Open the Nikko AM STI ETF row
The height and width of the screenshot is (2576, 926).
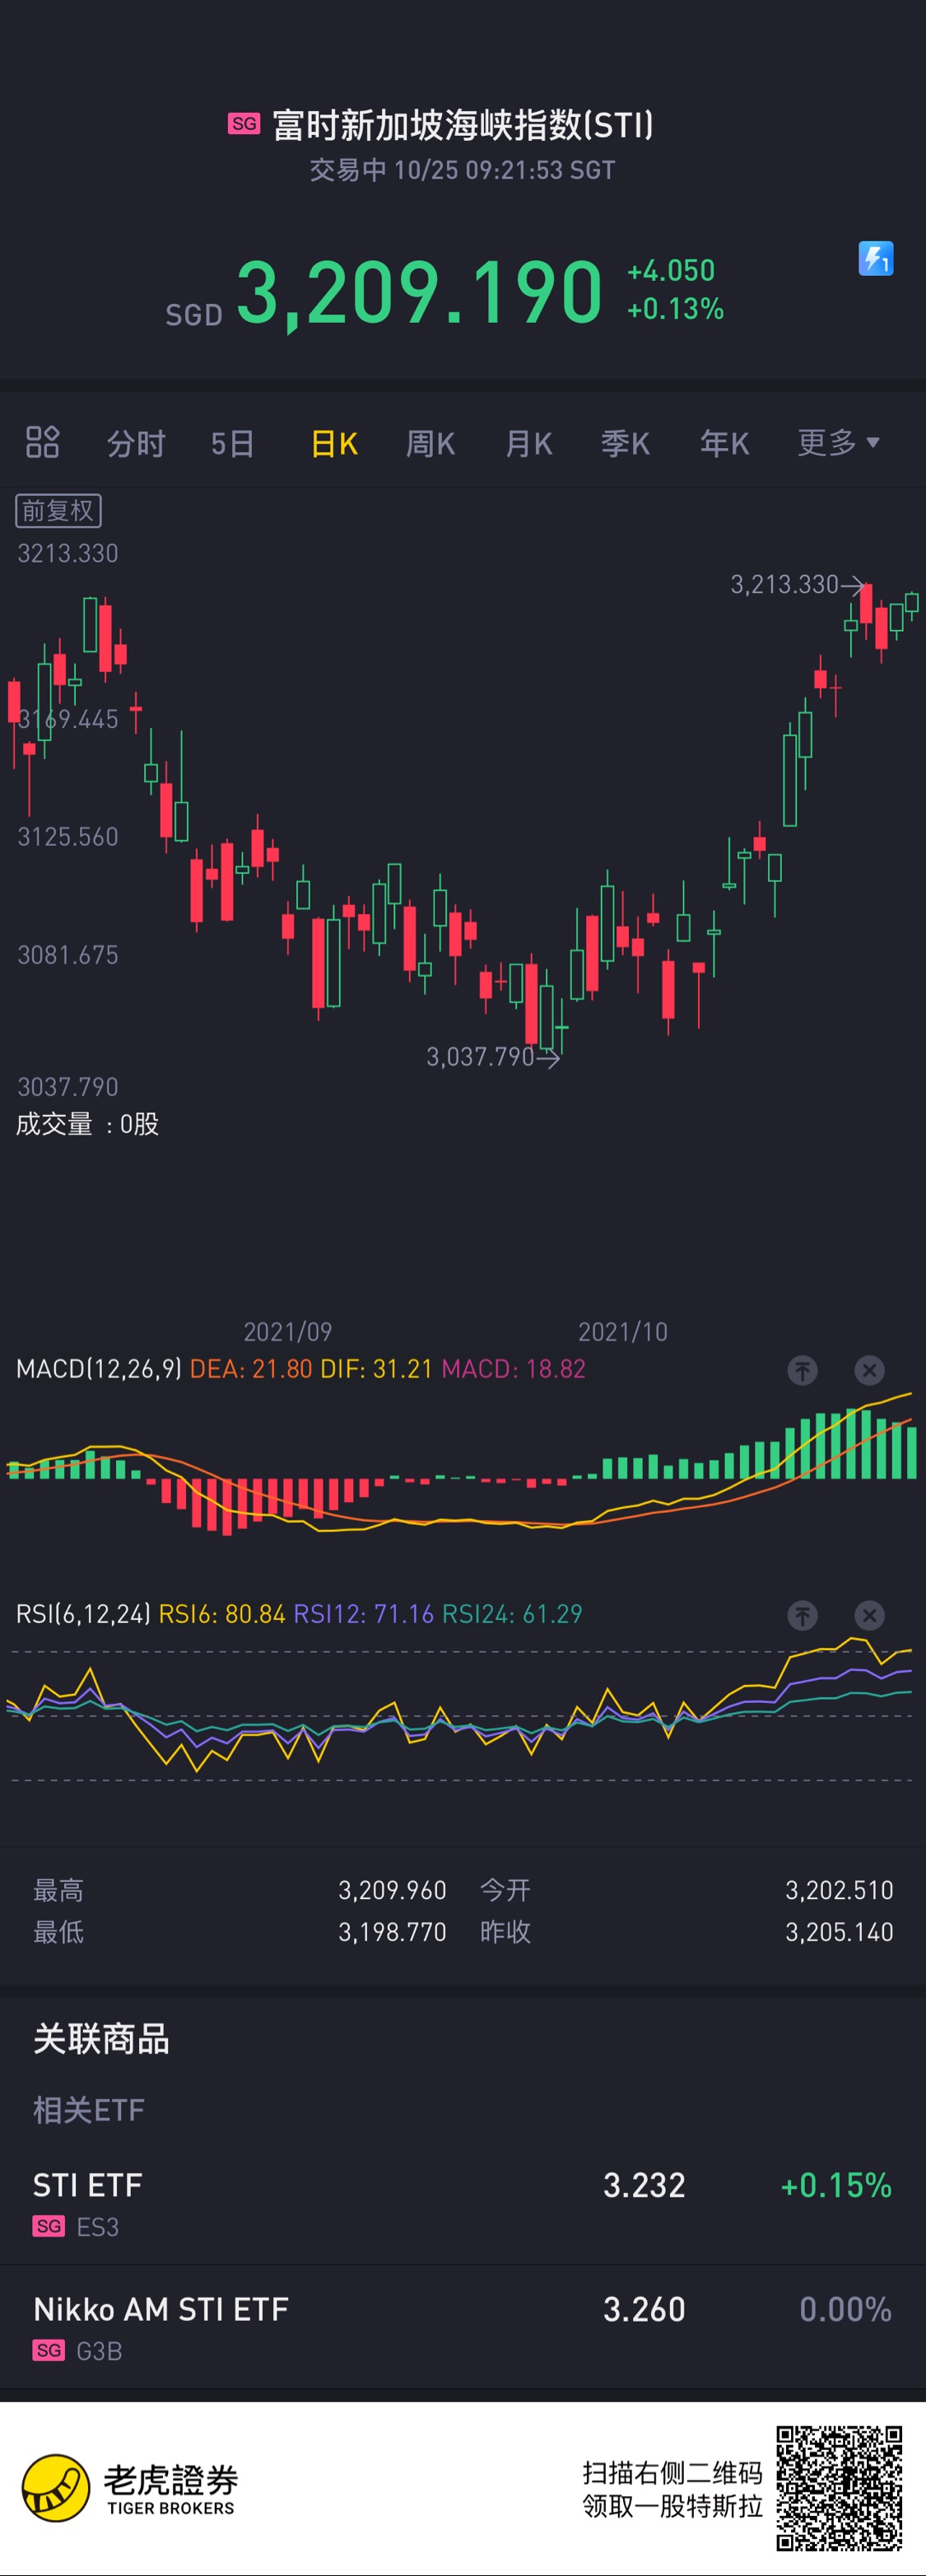point(463,2327)
